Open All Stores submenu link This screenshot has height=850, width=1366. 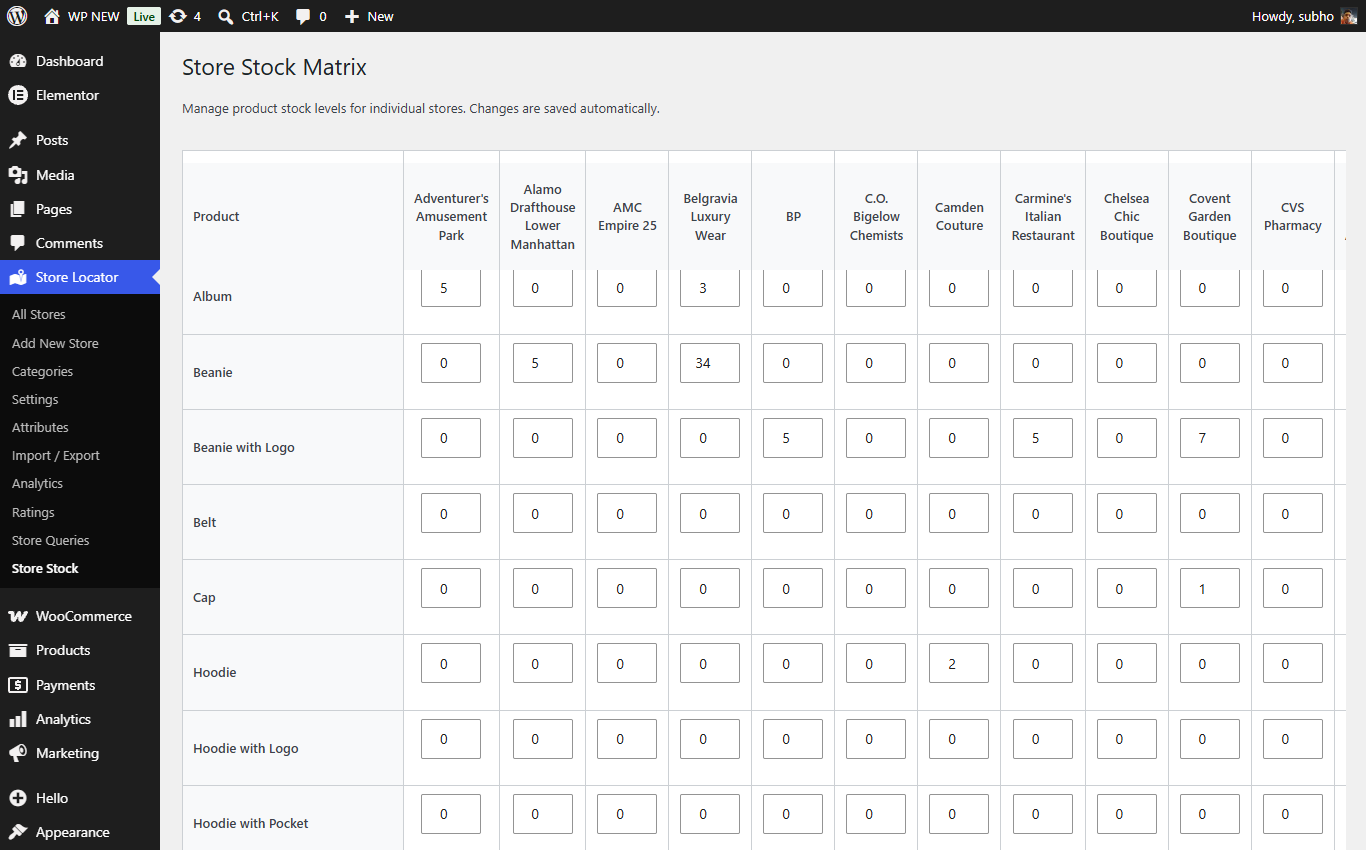pos(39,314)
